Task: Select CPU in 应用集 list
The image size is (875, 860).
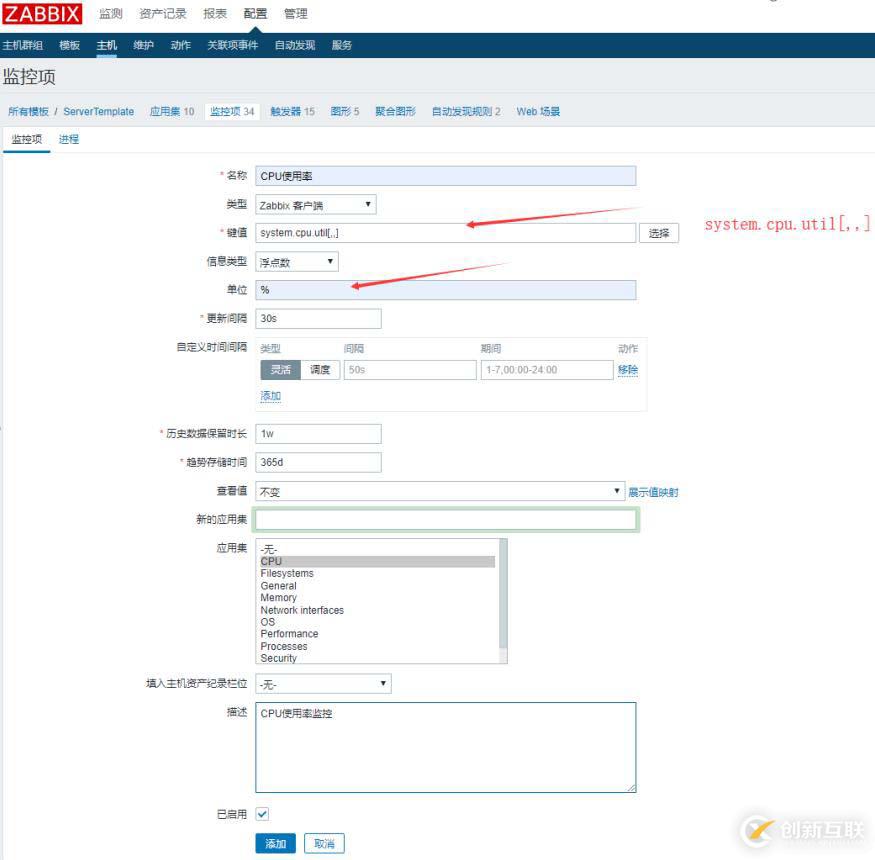Action: click(x=377, y=561)
